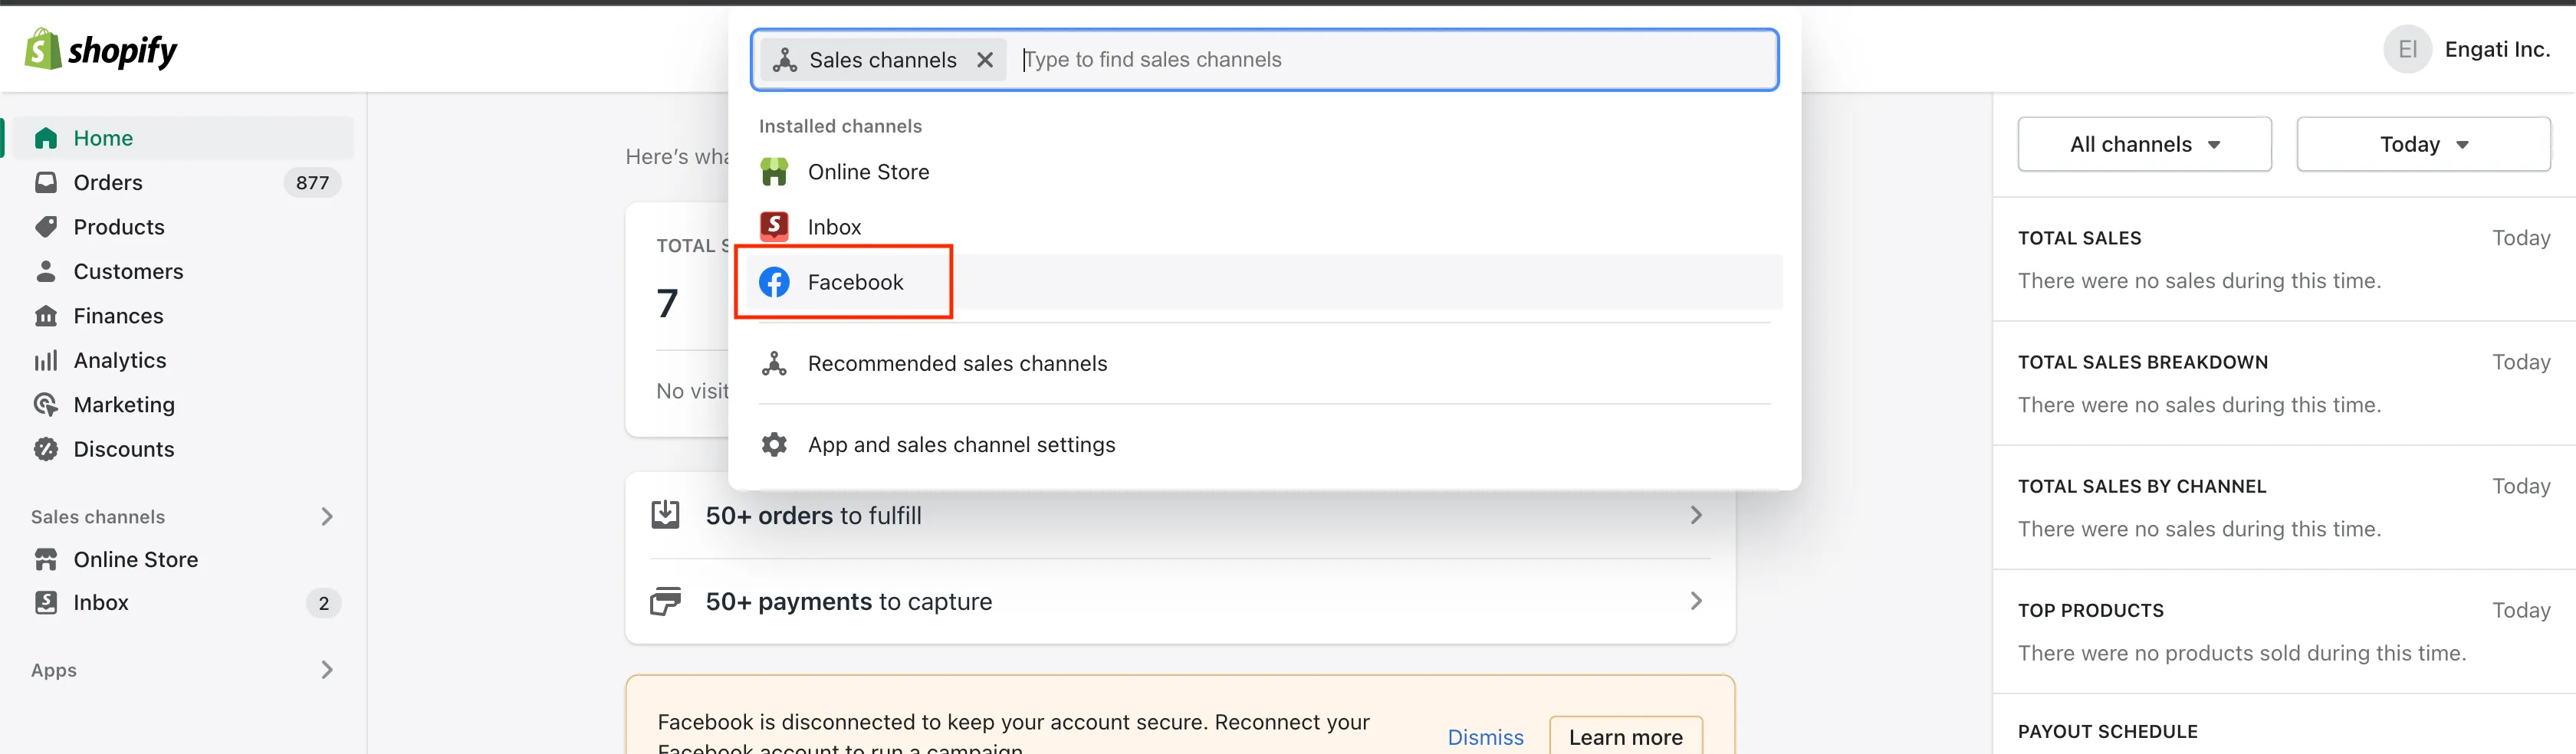
Task: Open 50+ orders to fulfill
Action: coord(1180,516)
